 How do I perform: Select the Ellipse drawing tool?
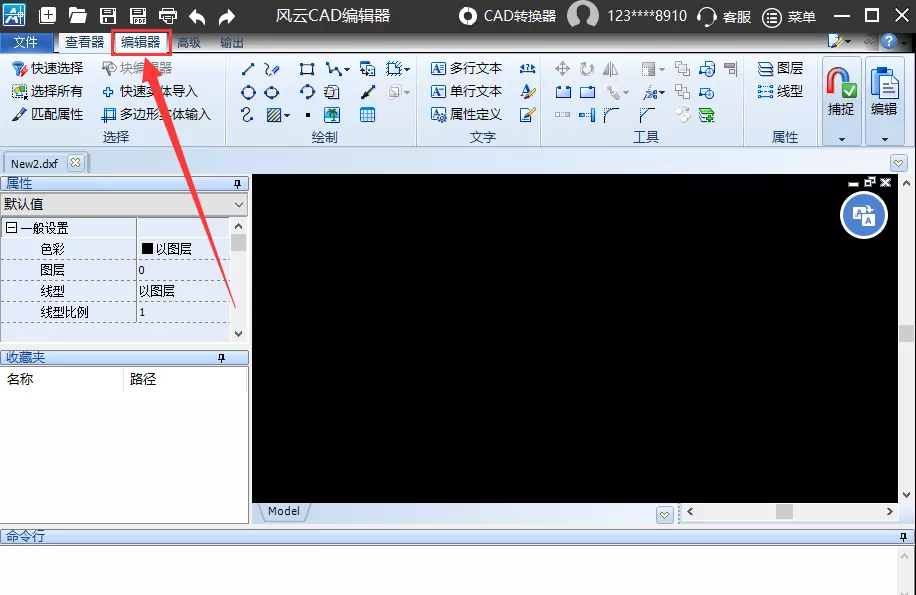click(272, 92)
